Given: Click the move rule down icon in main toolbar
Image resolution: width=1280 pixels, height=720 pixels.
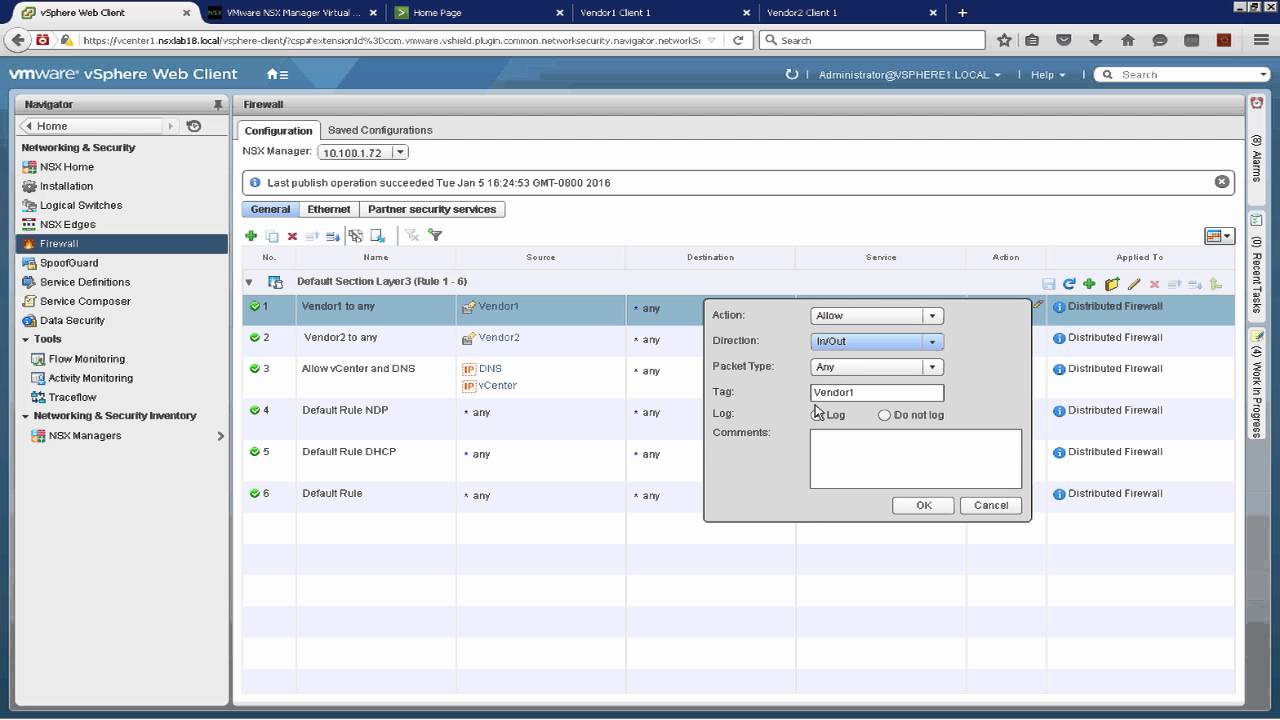Looking at the screenshot, I should tap(333, 236).
